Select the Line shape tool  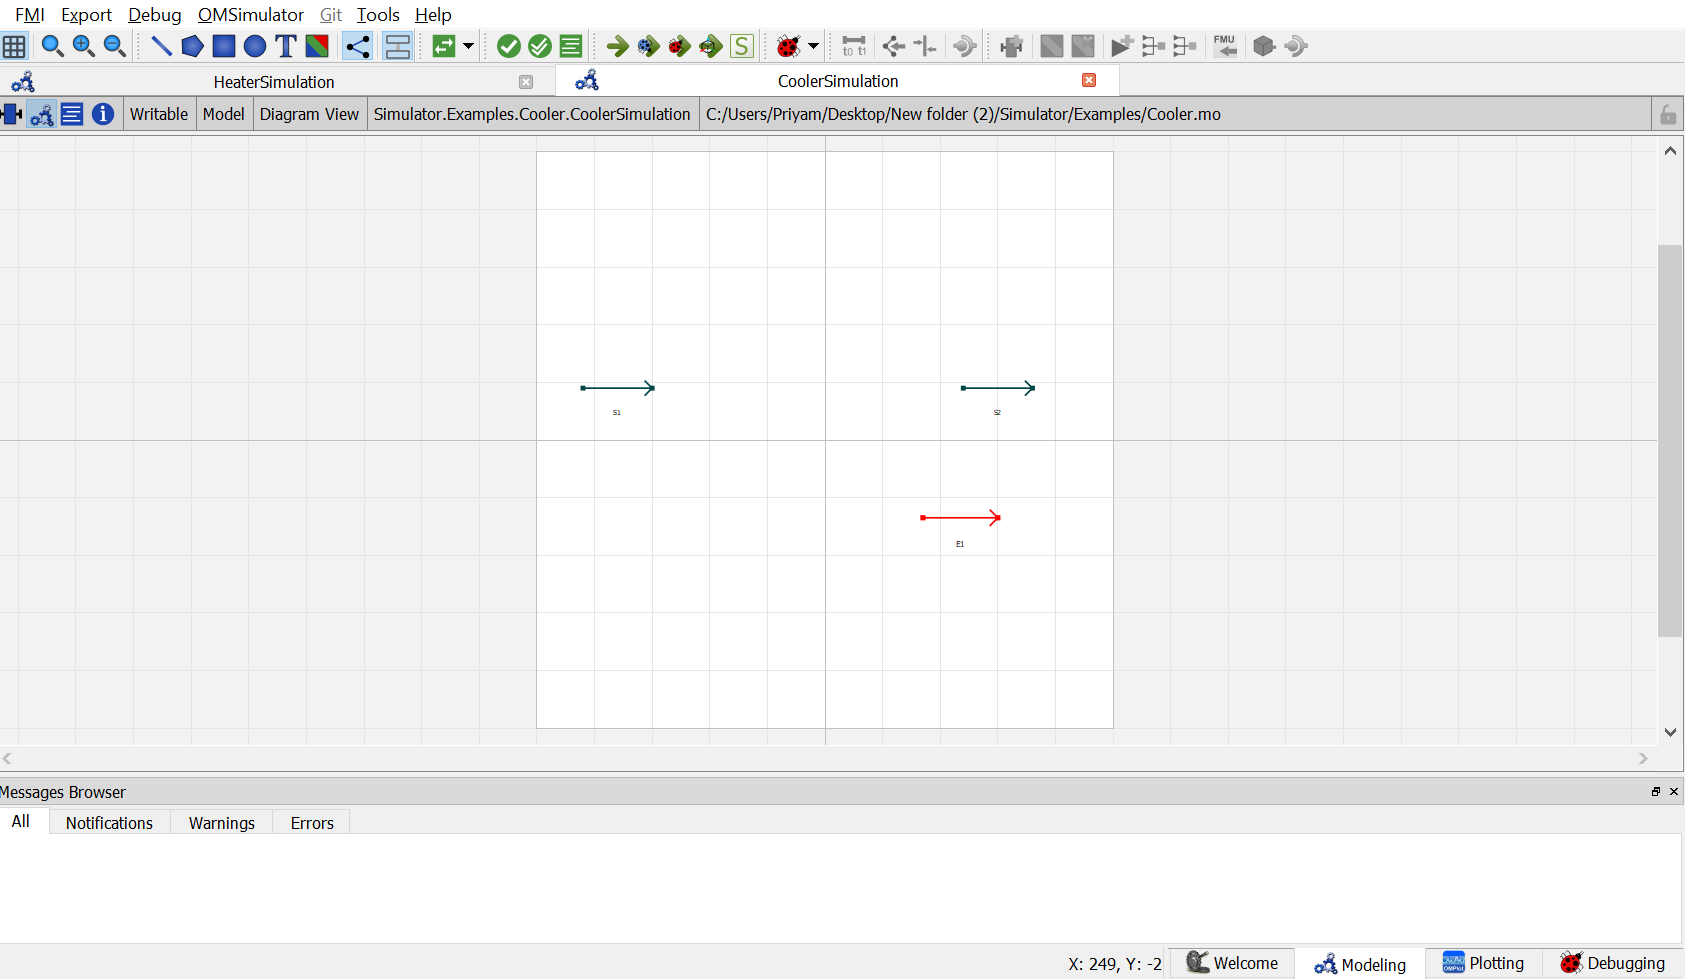pos(161,46)
